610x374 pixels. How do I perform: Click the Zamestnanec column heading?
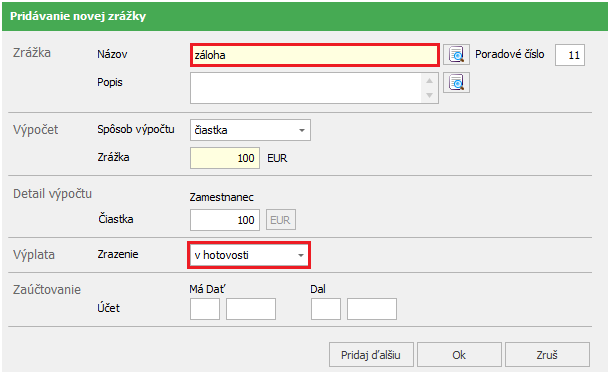(221, 197)
